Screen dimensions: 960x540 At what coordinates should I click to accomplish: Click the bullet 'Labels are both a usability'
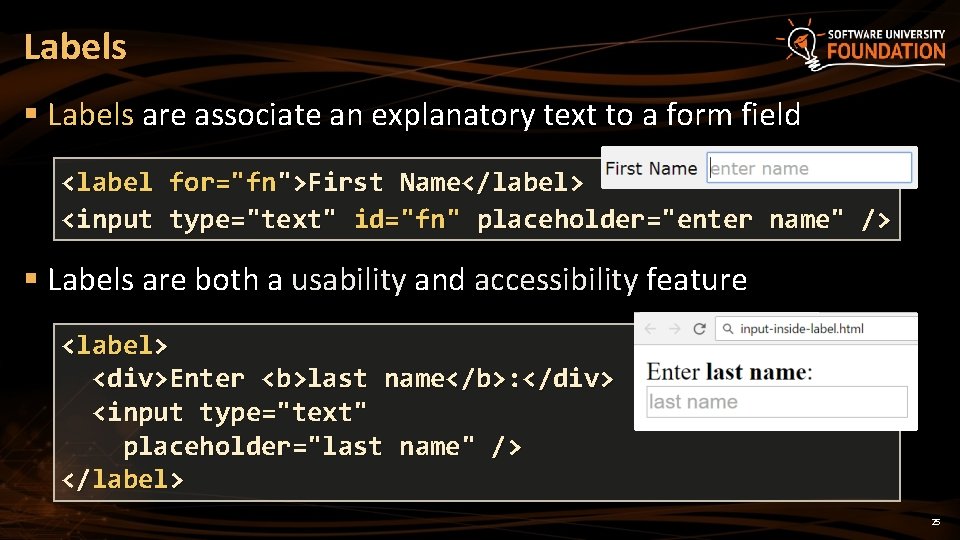[x=397, y=280]
